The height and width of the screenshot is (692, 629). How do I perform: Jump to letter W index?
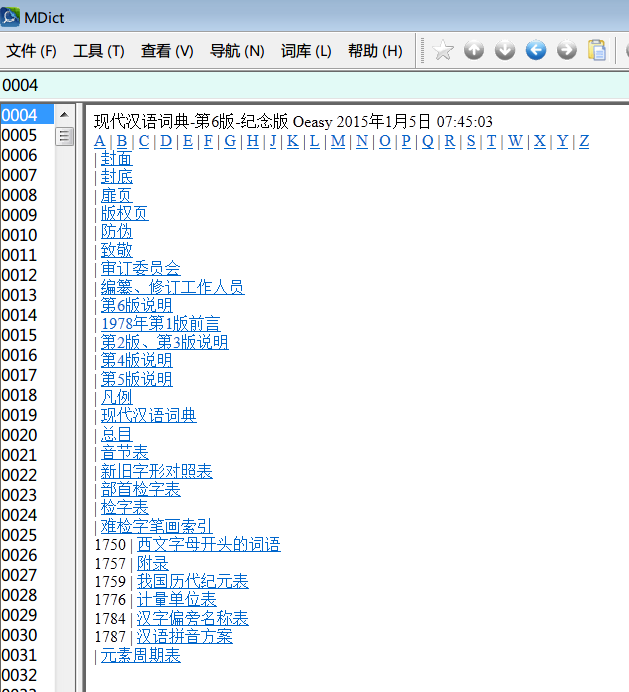[515, 141]
